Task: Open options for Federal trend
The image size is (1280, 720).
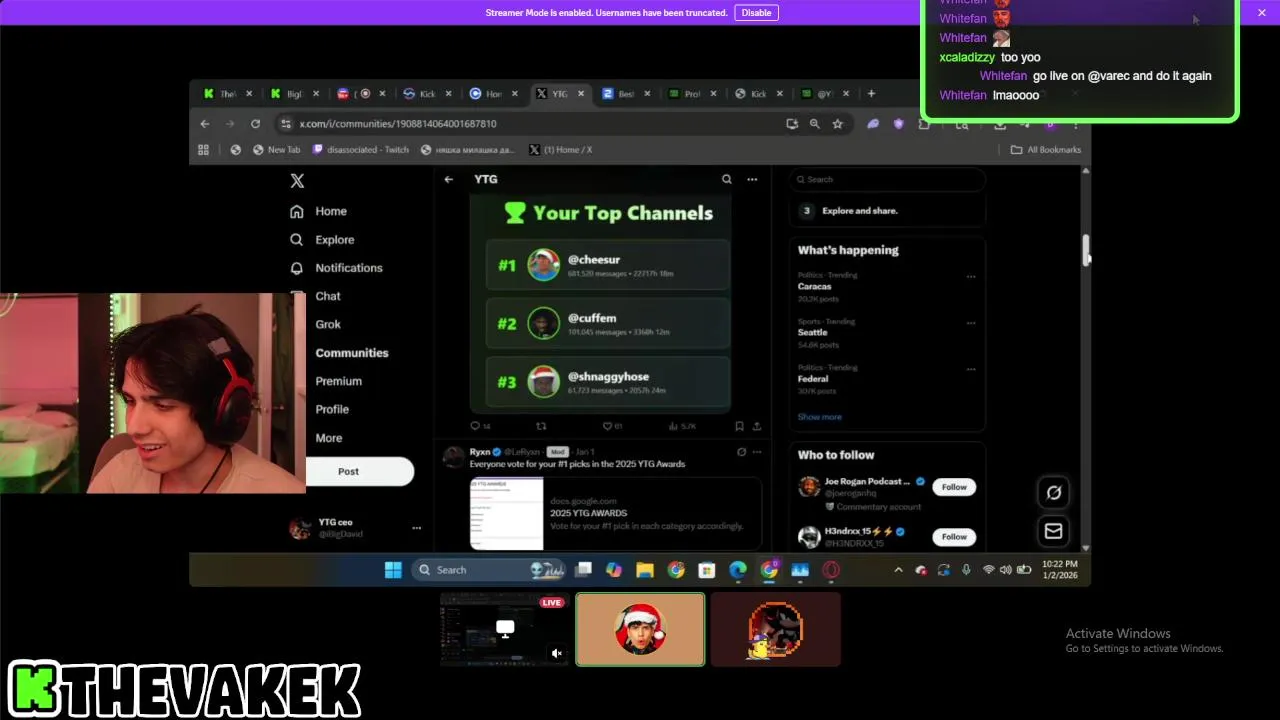Action: (x=970, y=369)
